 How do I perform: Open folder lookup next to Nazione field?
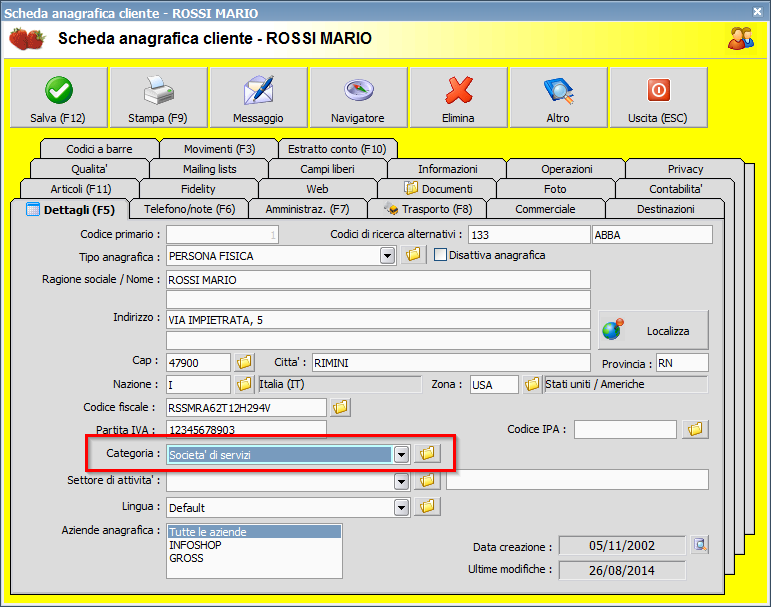click(x=244, y=384)
